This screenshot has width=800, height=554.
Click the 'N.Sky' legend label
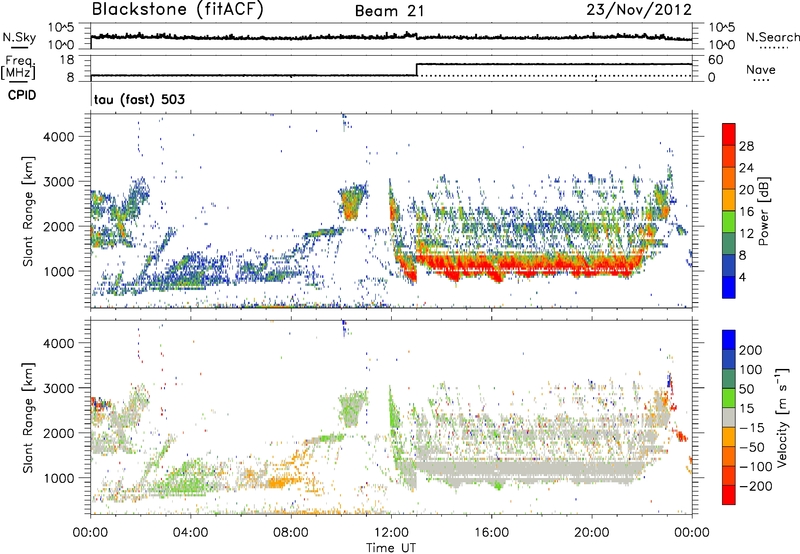pyautogui.click(x=19, y=37)
